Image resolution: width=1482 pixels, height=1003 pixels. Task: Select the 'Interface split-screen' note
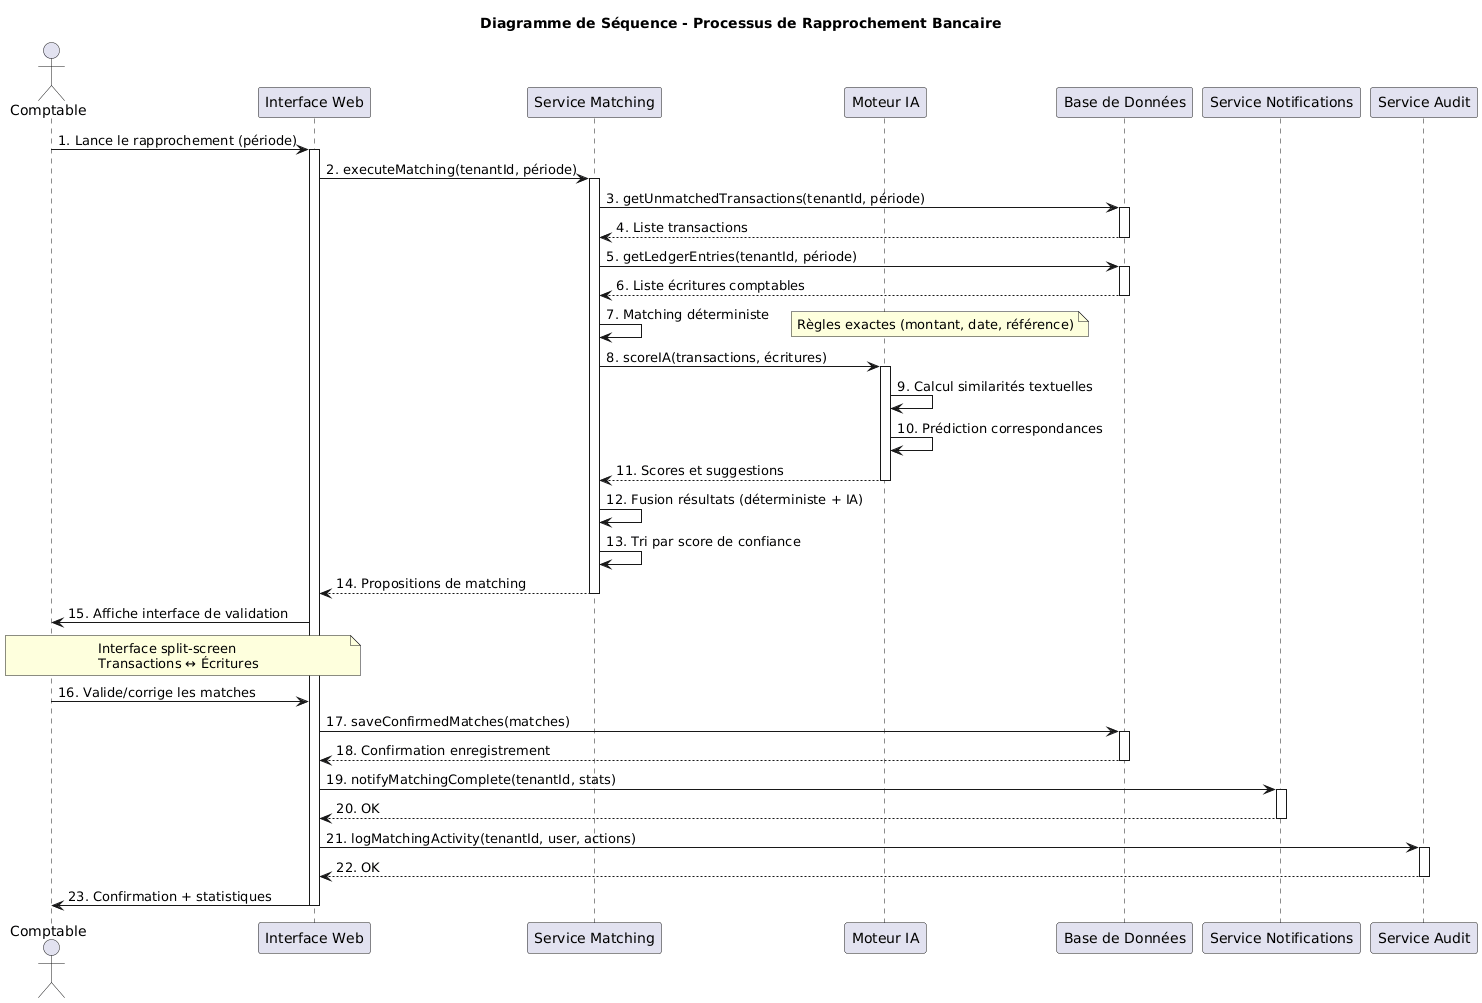tap(182, 656)
